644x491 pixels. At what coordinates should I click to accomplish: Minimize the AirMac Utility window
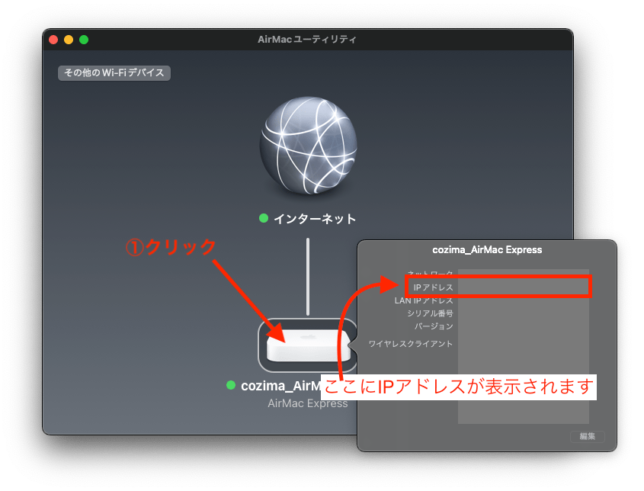coord(69,39)
